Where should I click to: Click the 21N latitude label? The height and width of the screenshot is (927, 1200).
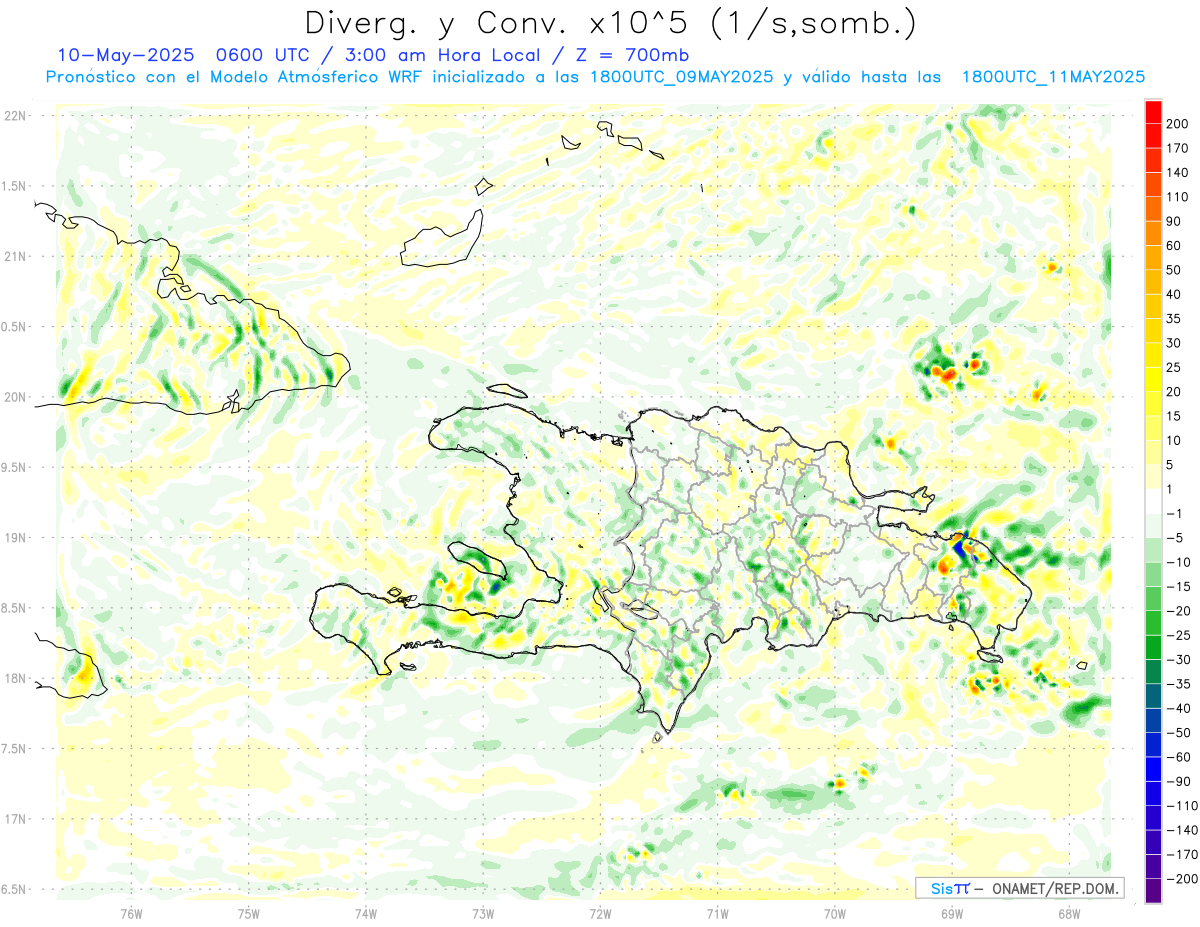tap(15, 257)
